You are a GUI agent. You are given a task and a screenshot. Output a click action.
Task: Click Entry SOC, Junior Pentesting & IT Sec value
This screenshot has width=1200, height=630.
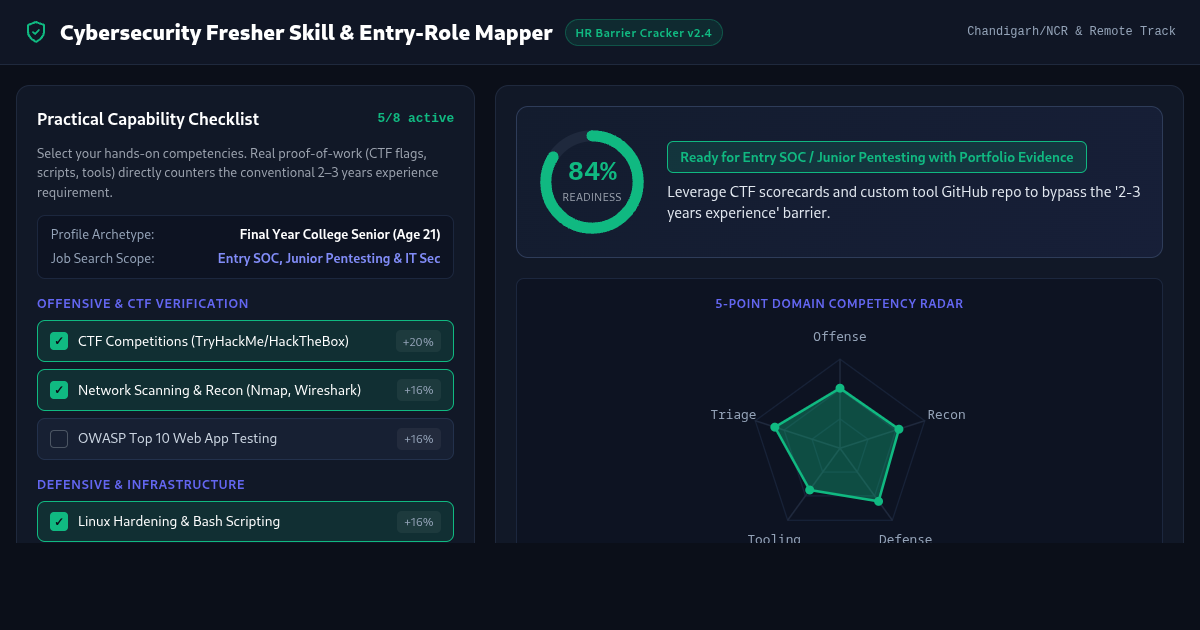pyautogui.click(x=329, y=258)
